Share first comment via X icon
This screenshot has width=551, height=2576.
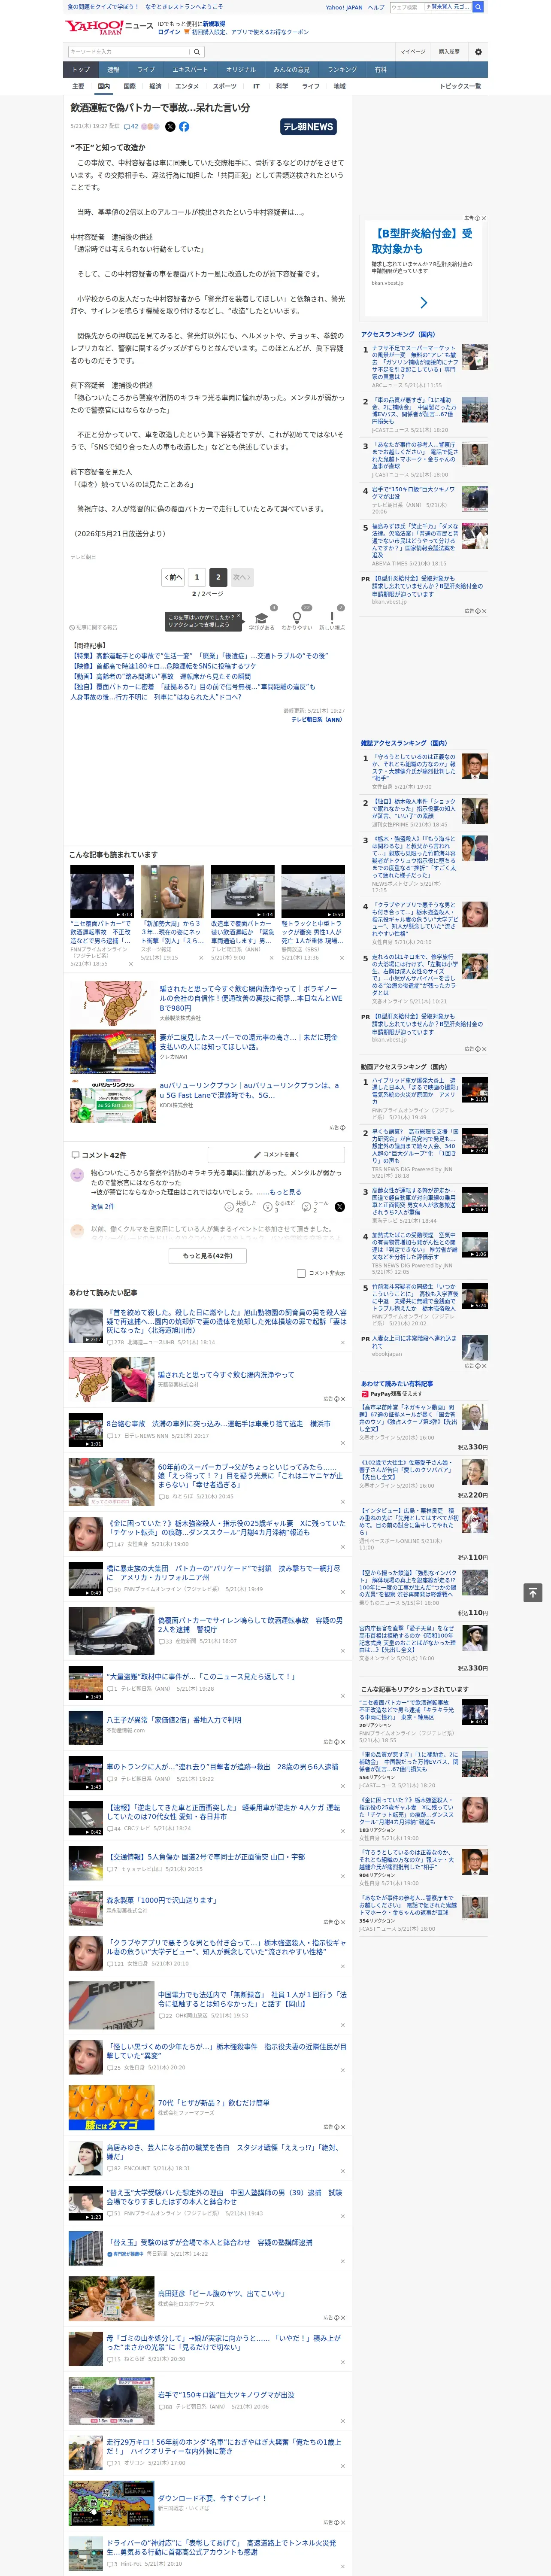pyautogui.click(x=339, y=1207)
